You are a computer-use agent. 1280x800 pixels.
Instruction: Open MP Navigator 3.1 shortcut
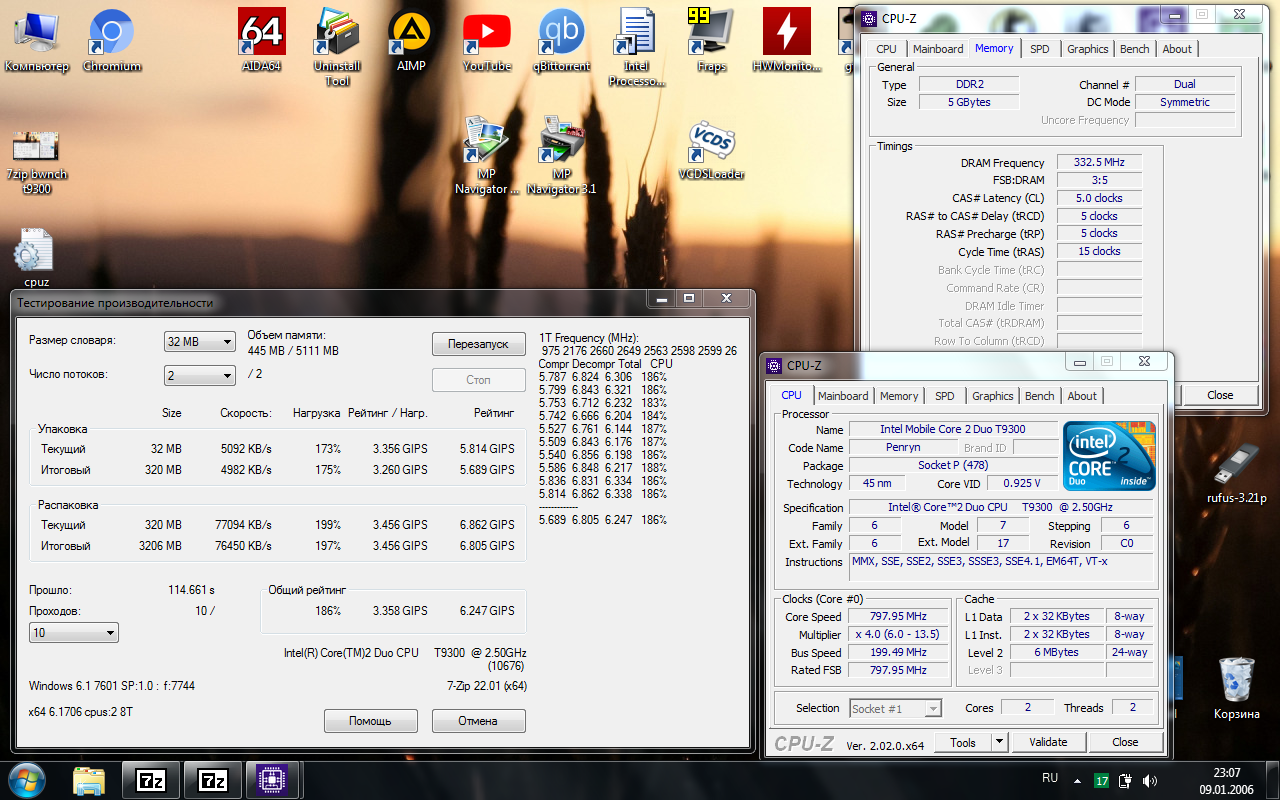(x=561, y=155)
